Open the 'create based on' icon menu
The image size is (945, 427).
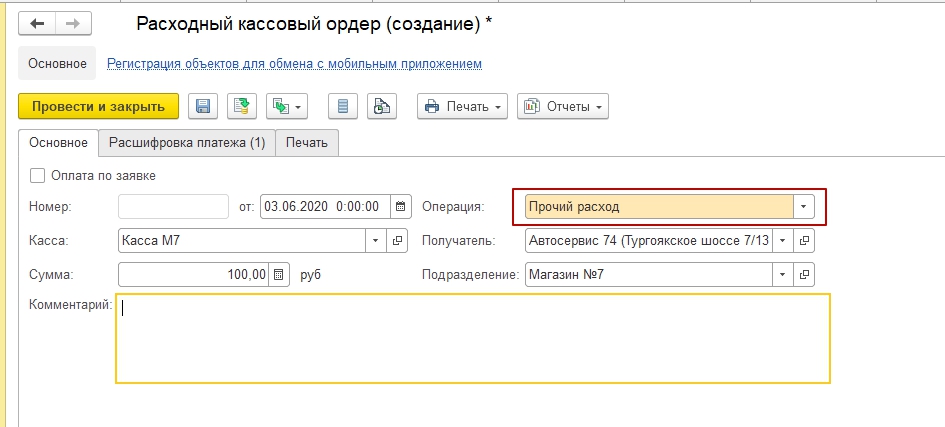[286, 107]
